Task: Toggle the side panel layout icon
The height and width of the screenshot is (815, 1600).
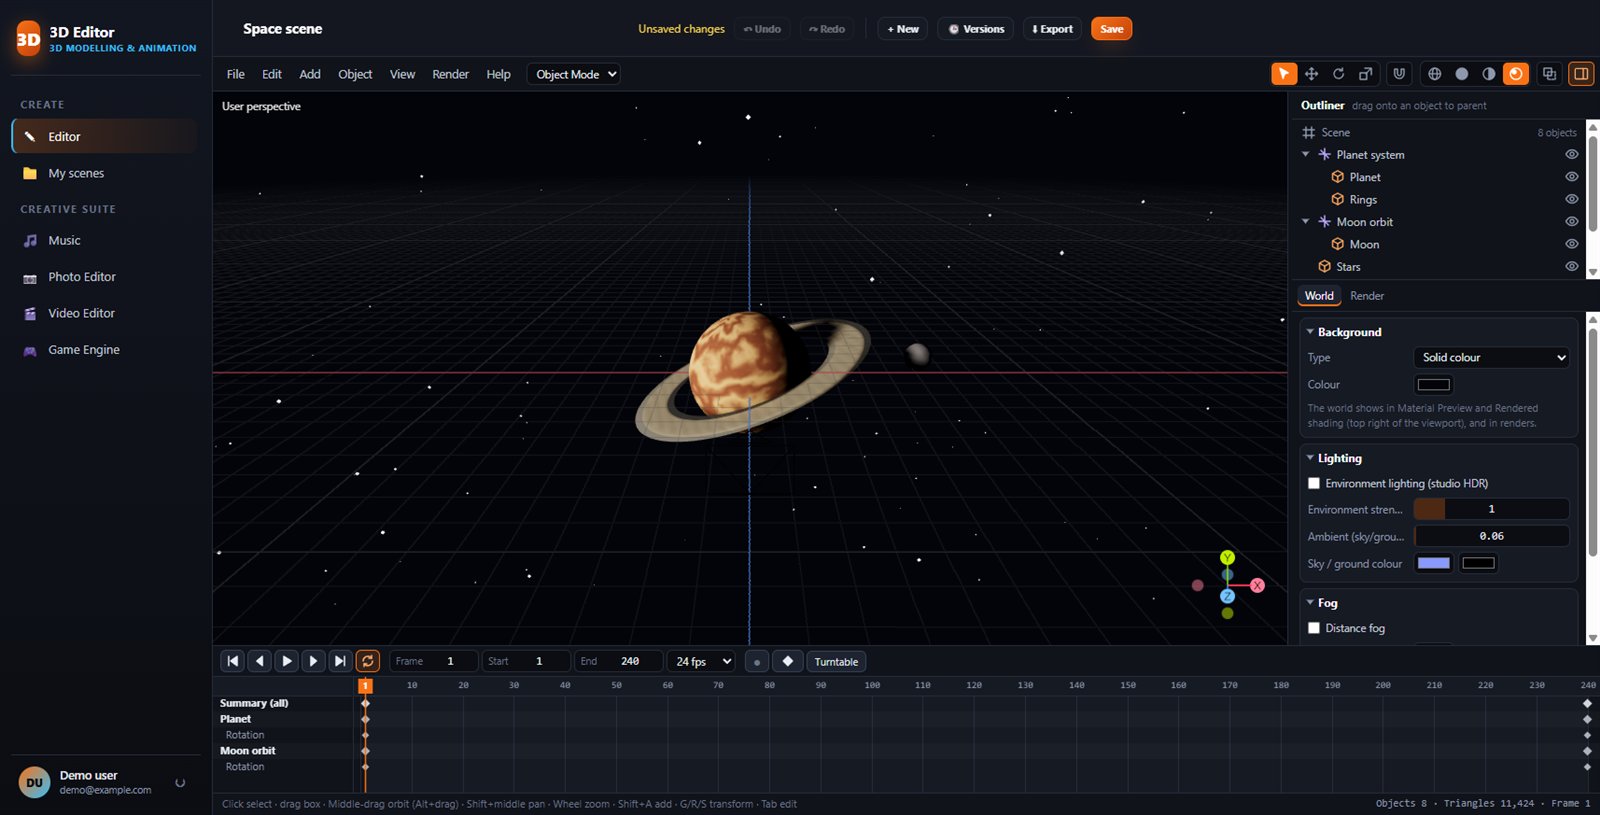Action: coord(1581,74)
